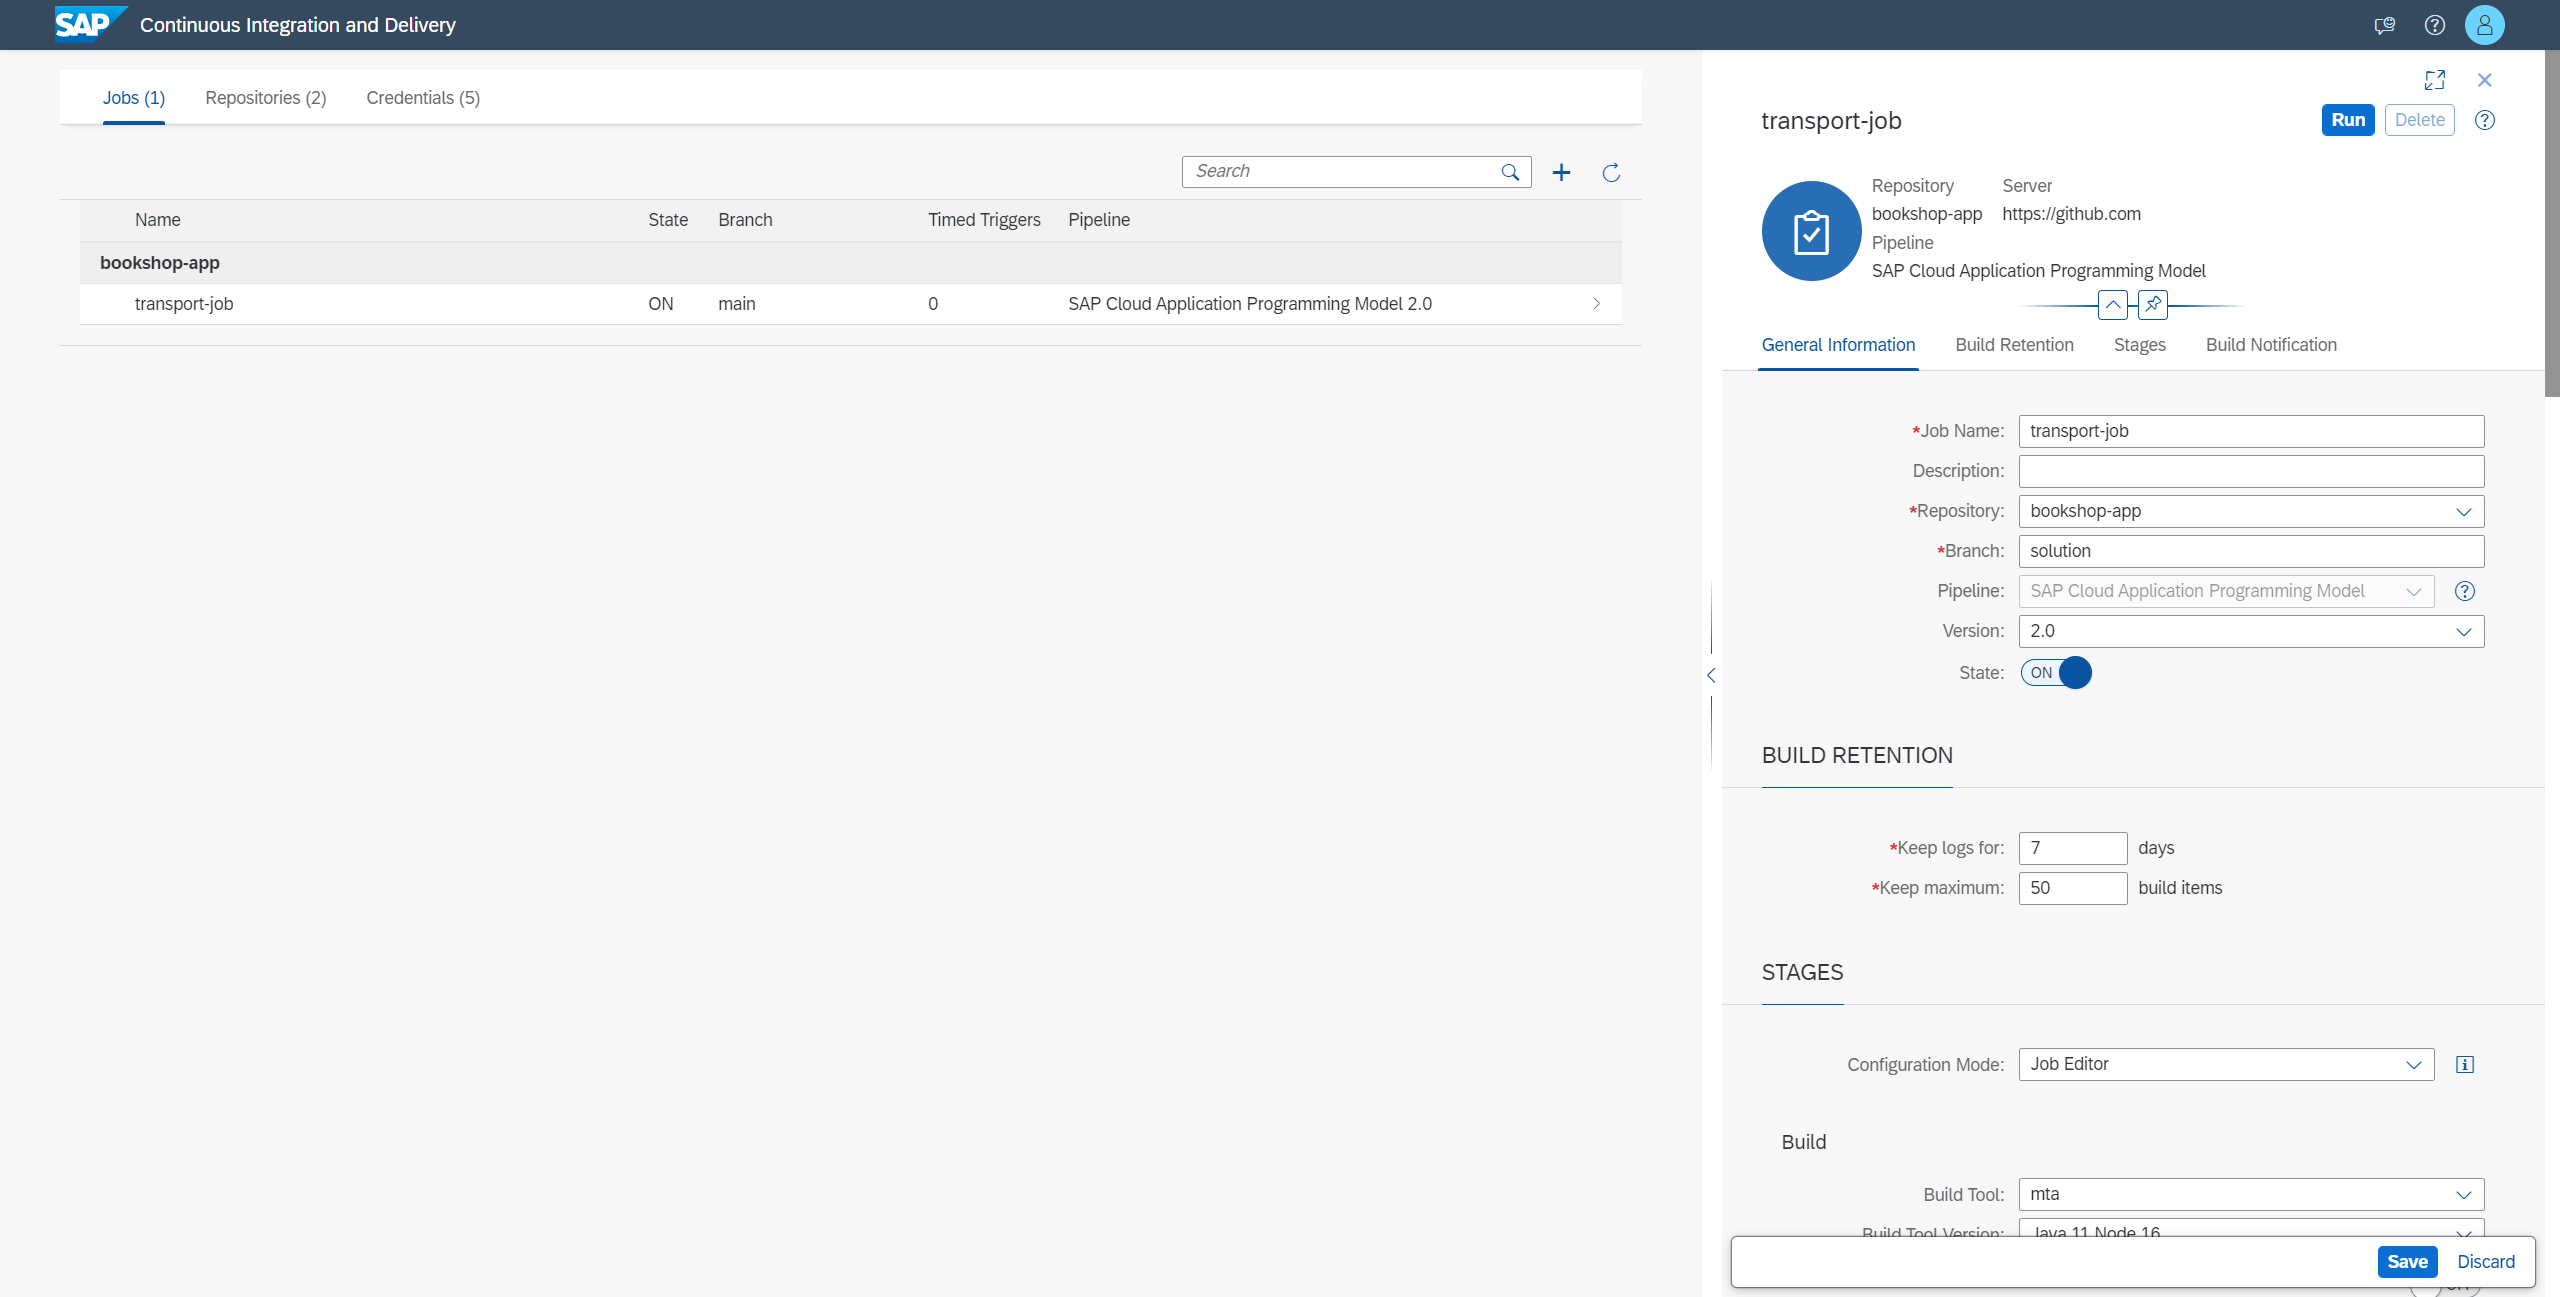This screenshot has width=2560, height=1297.
Task: Click the Branch column header
Action: [x=745, y=220]
